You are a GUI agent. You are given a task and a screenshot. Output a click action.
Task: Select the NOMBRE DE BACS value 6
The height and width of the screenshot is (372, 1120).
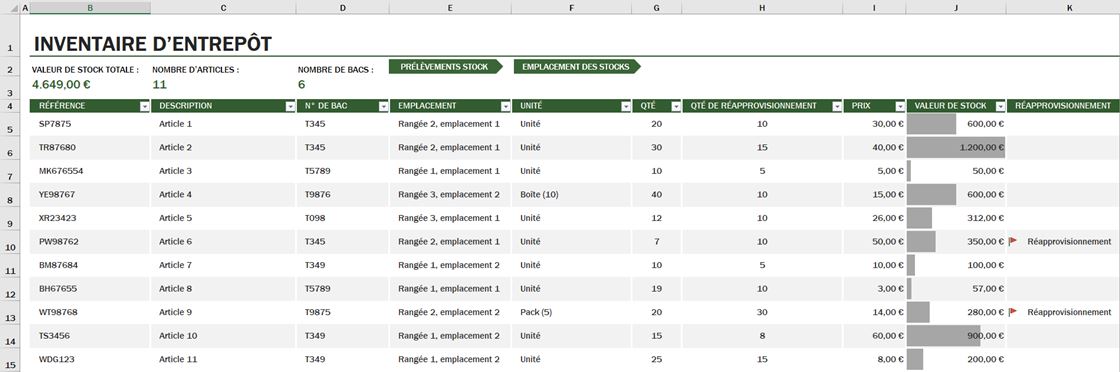[x=301, y=84]
